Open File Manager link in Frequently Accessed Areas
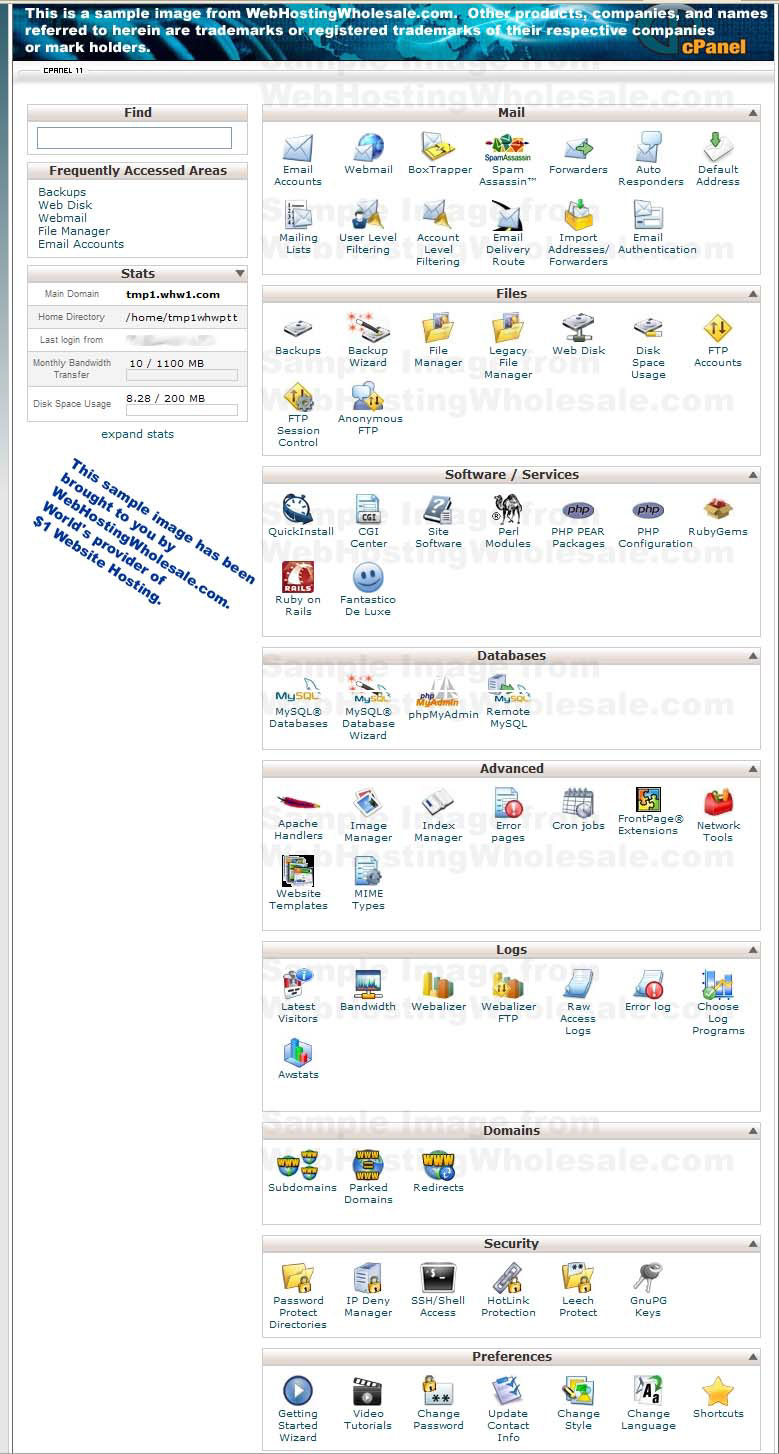The width and height of the screenshot is (779, 1454). pos(74,231)
